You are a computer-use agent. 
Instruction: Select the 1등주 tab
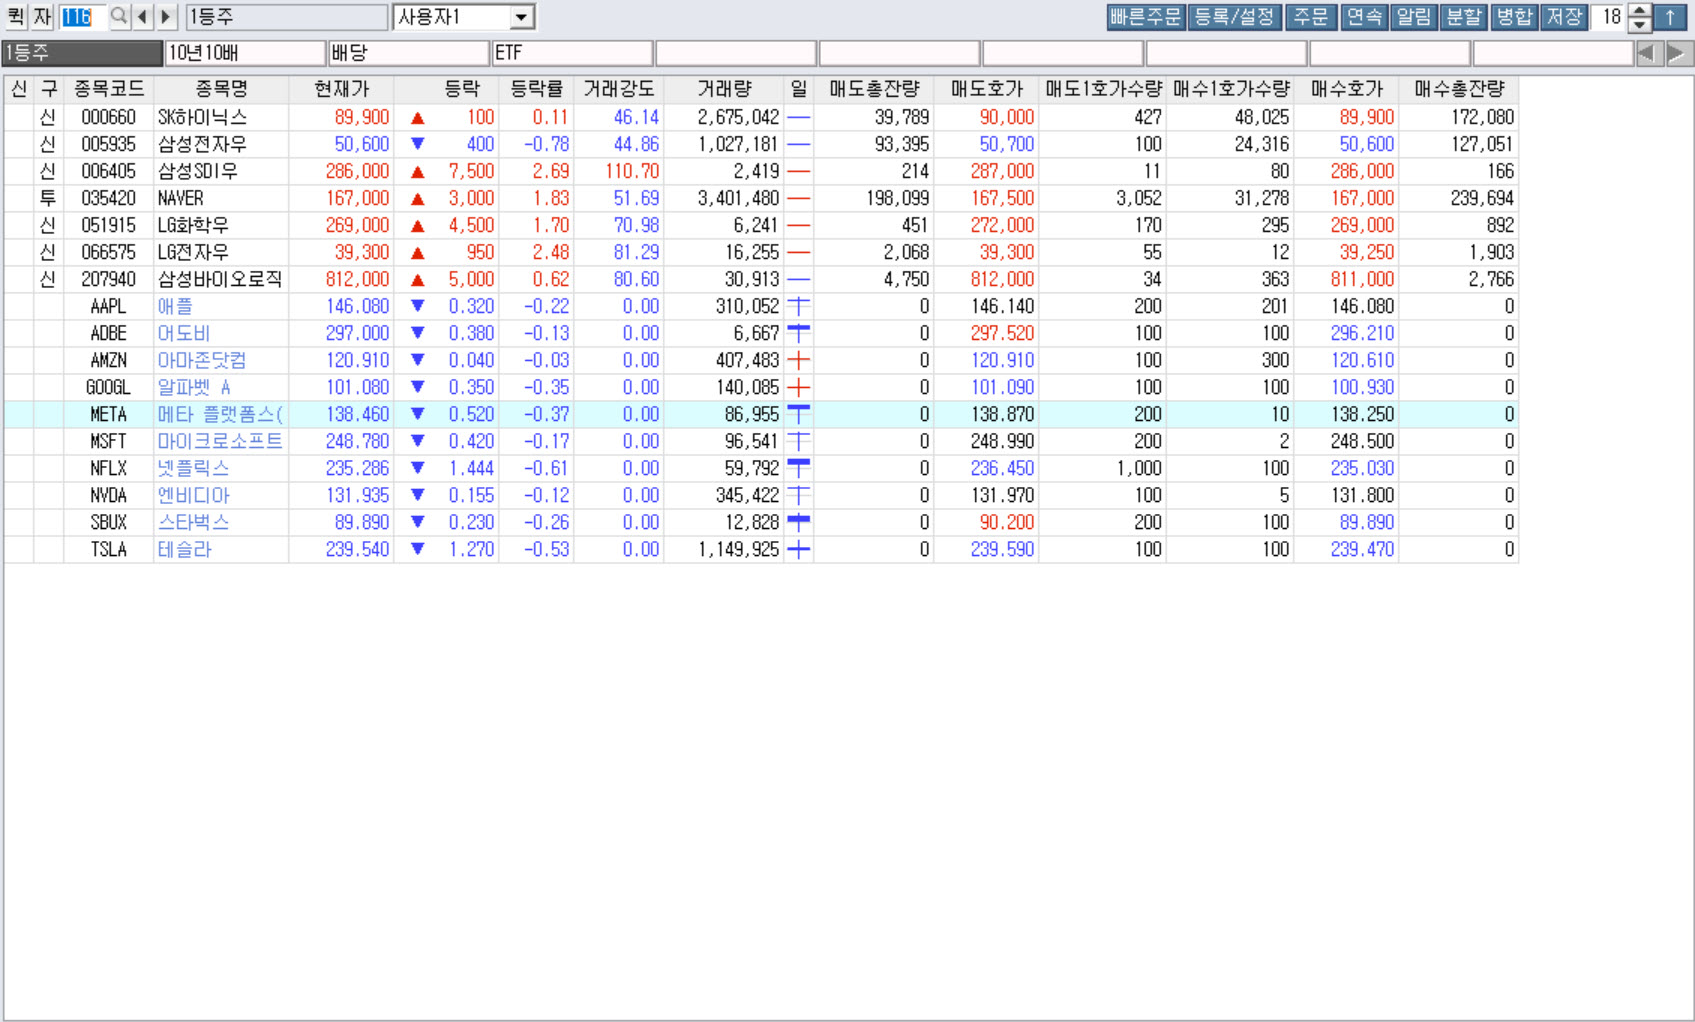82,53
